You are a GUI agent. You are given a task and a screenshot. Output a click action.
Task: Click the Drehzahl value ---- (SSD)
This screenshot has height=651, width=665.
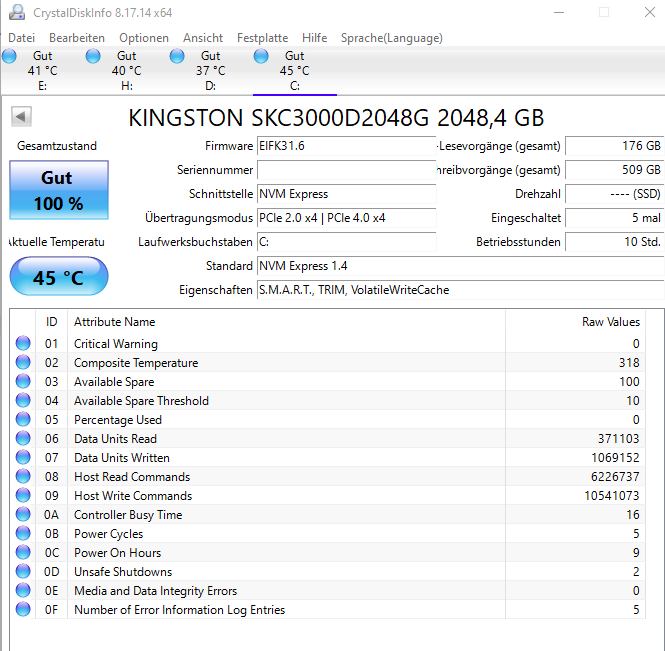(615, 194)
